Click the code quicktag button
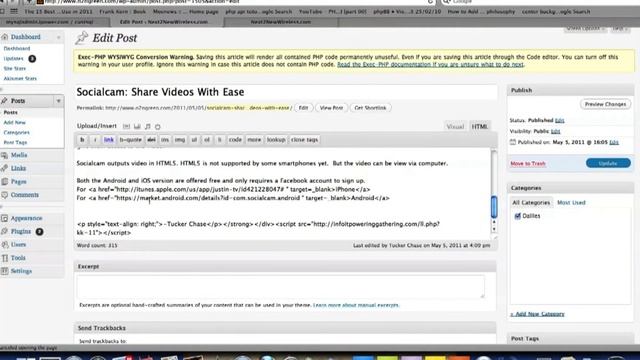Viewport: 640px width, 360px height. (235, 140)
